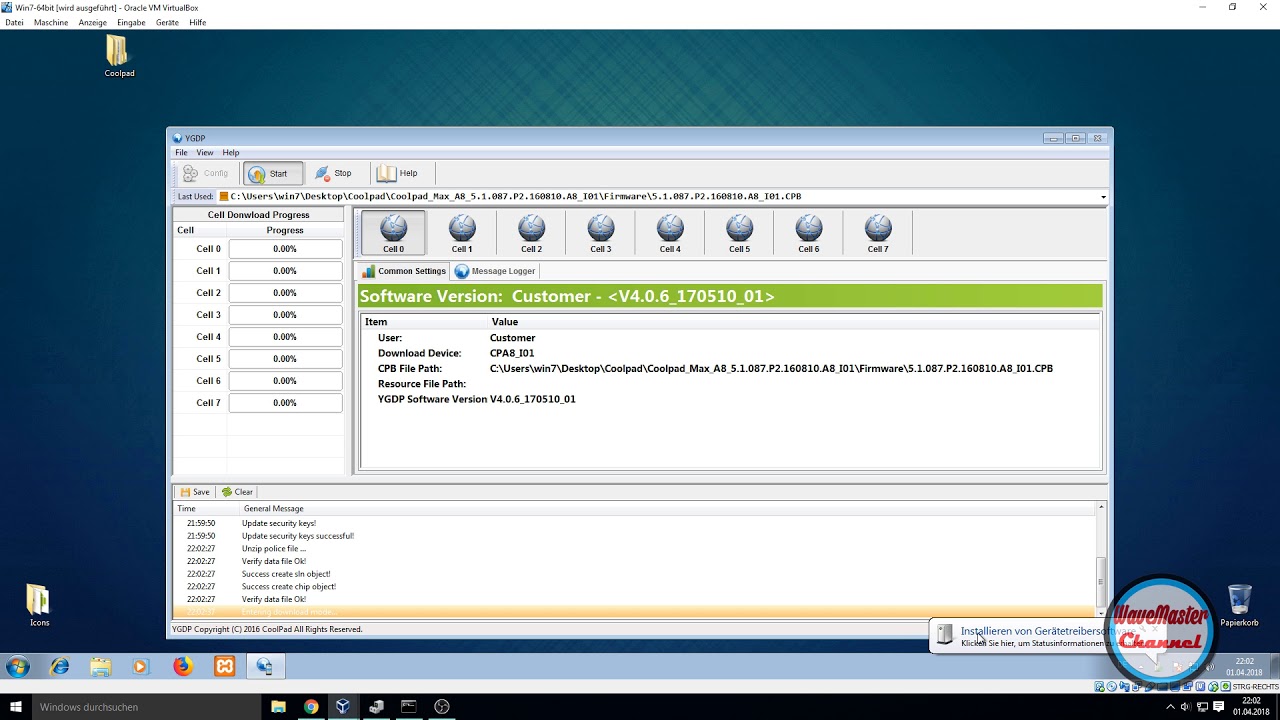Viewport: 1280px width, 720px height.
Task: Click the VirtualBox icon on host taskbar
Action: [x=343, y=707]
